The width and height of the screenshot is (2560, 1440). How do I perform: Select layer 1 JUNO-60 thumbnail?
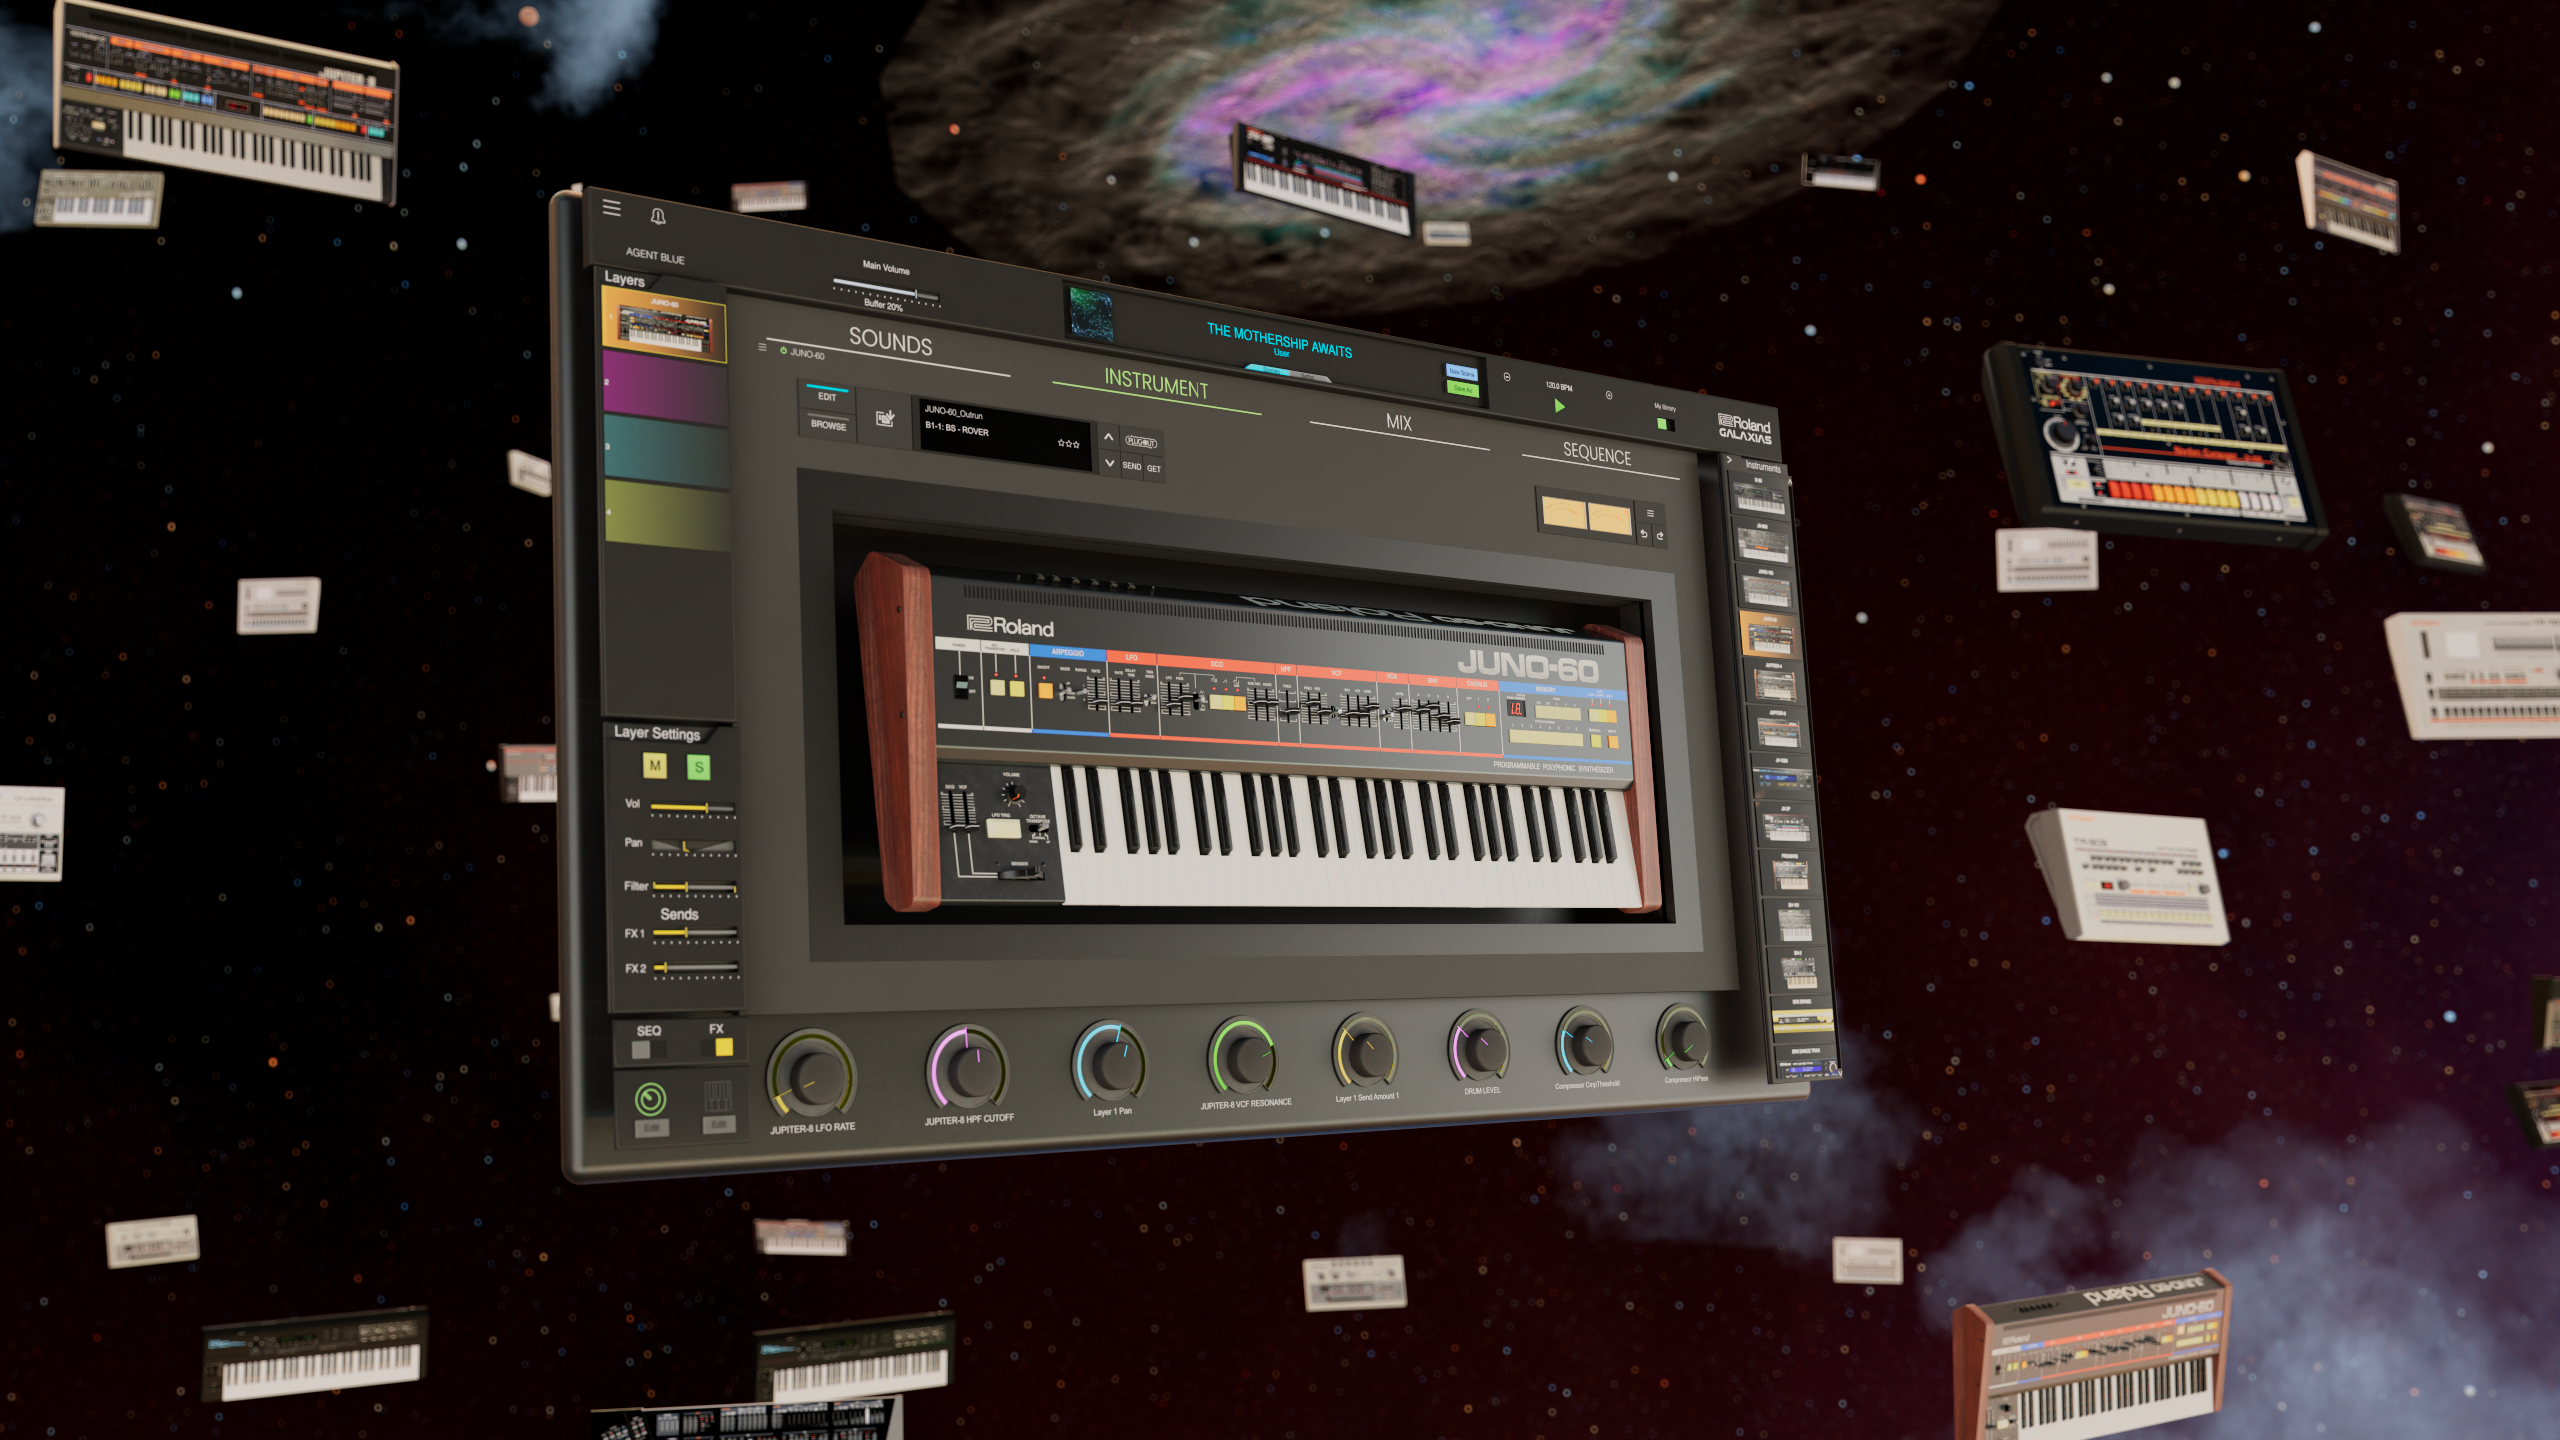click(x=664, y=323)
